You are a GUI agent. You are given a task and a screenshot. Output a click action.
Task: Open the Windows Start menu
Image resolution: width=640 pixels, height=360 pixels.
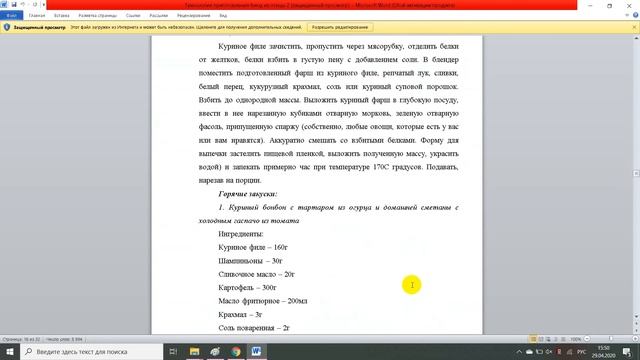coord(10,351)
